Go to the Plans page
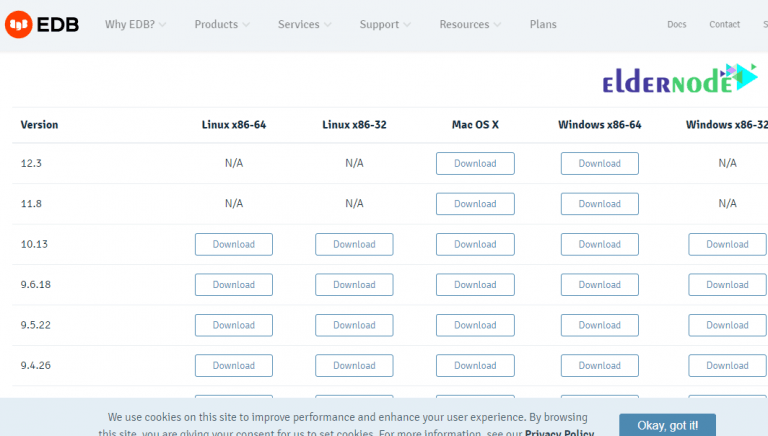This screenshot has height=436, width=768. pyautogui.click(x=543, y=24)
